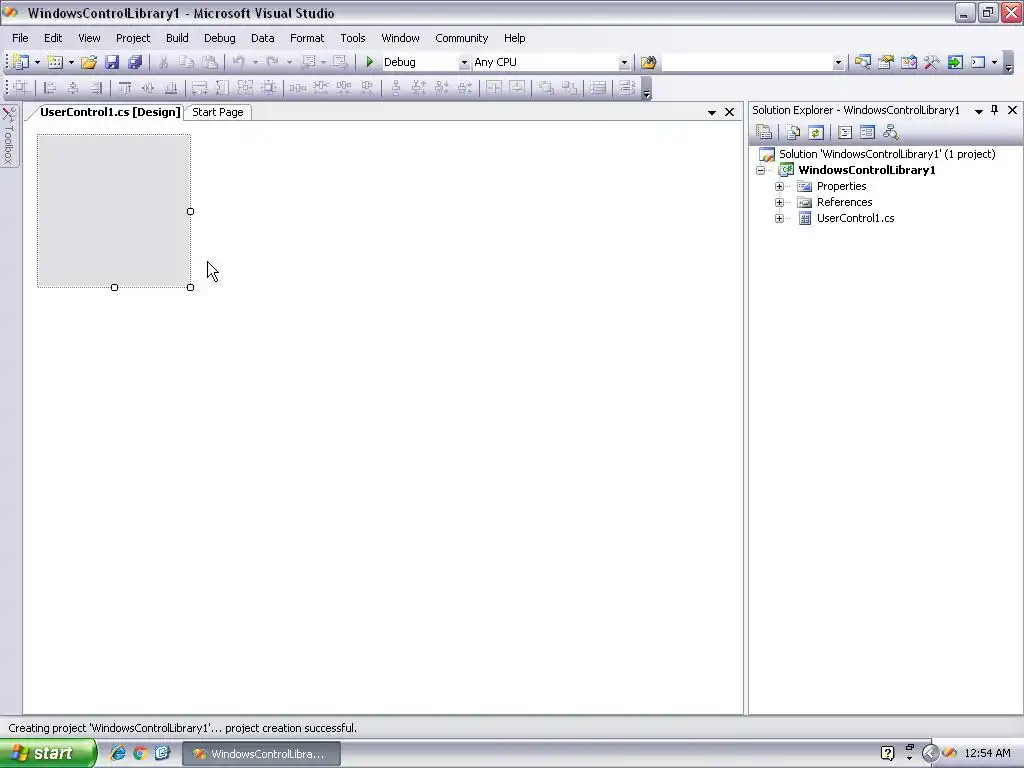Open the Community menu
Viewport: 1024px width, 768px height.
(x=462, y=38)
